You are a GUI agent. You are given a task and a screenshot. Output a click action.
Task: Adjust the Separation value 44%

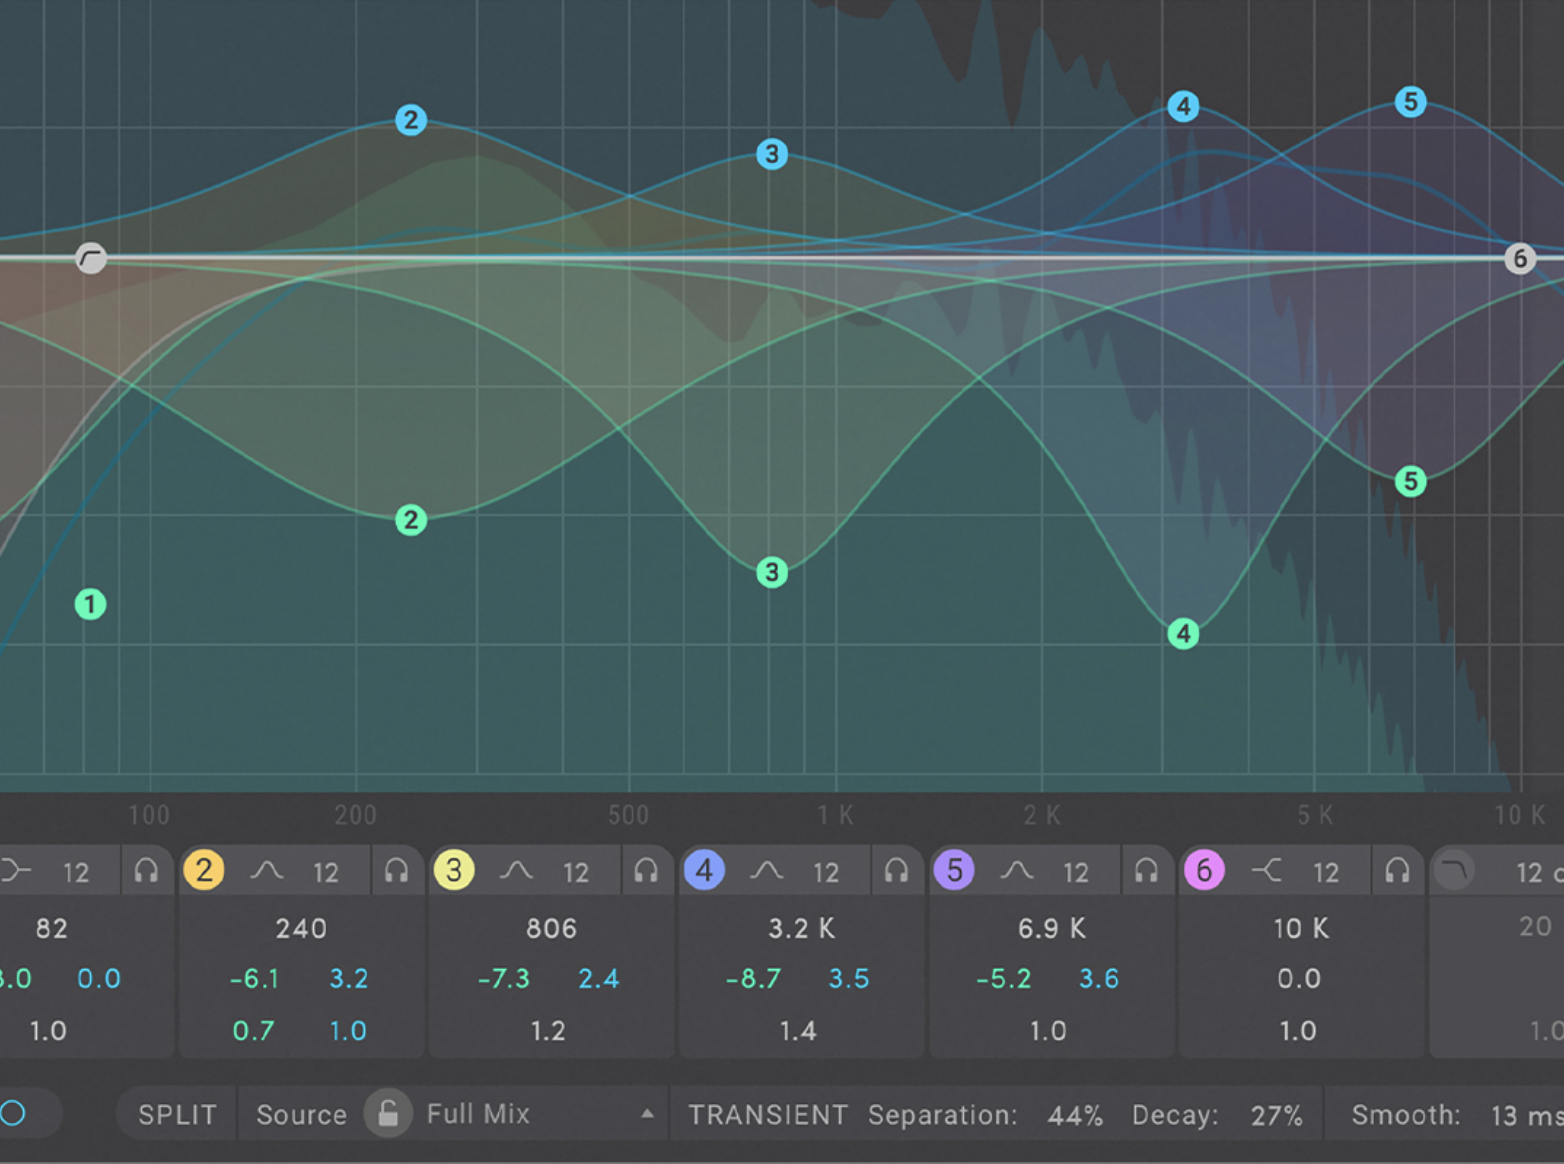point(1075,1116)
